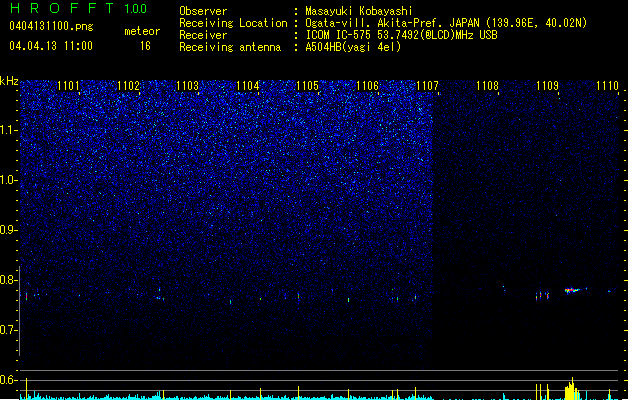Select the filename 0404131100.png

click(51, 26)
